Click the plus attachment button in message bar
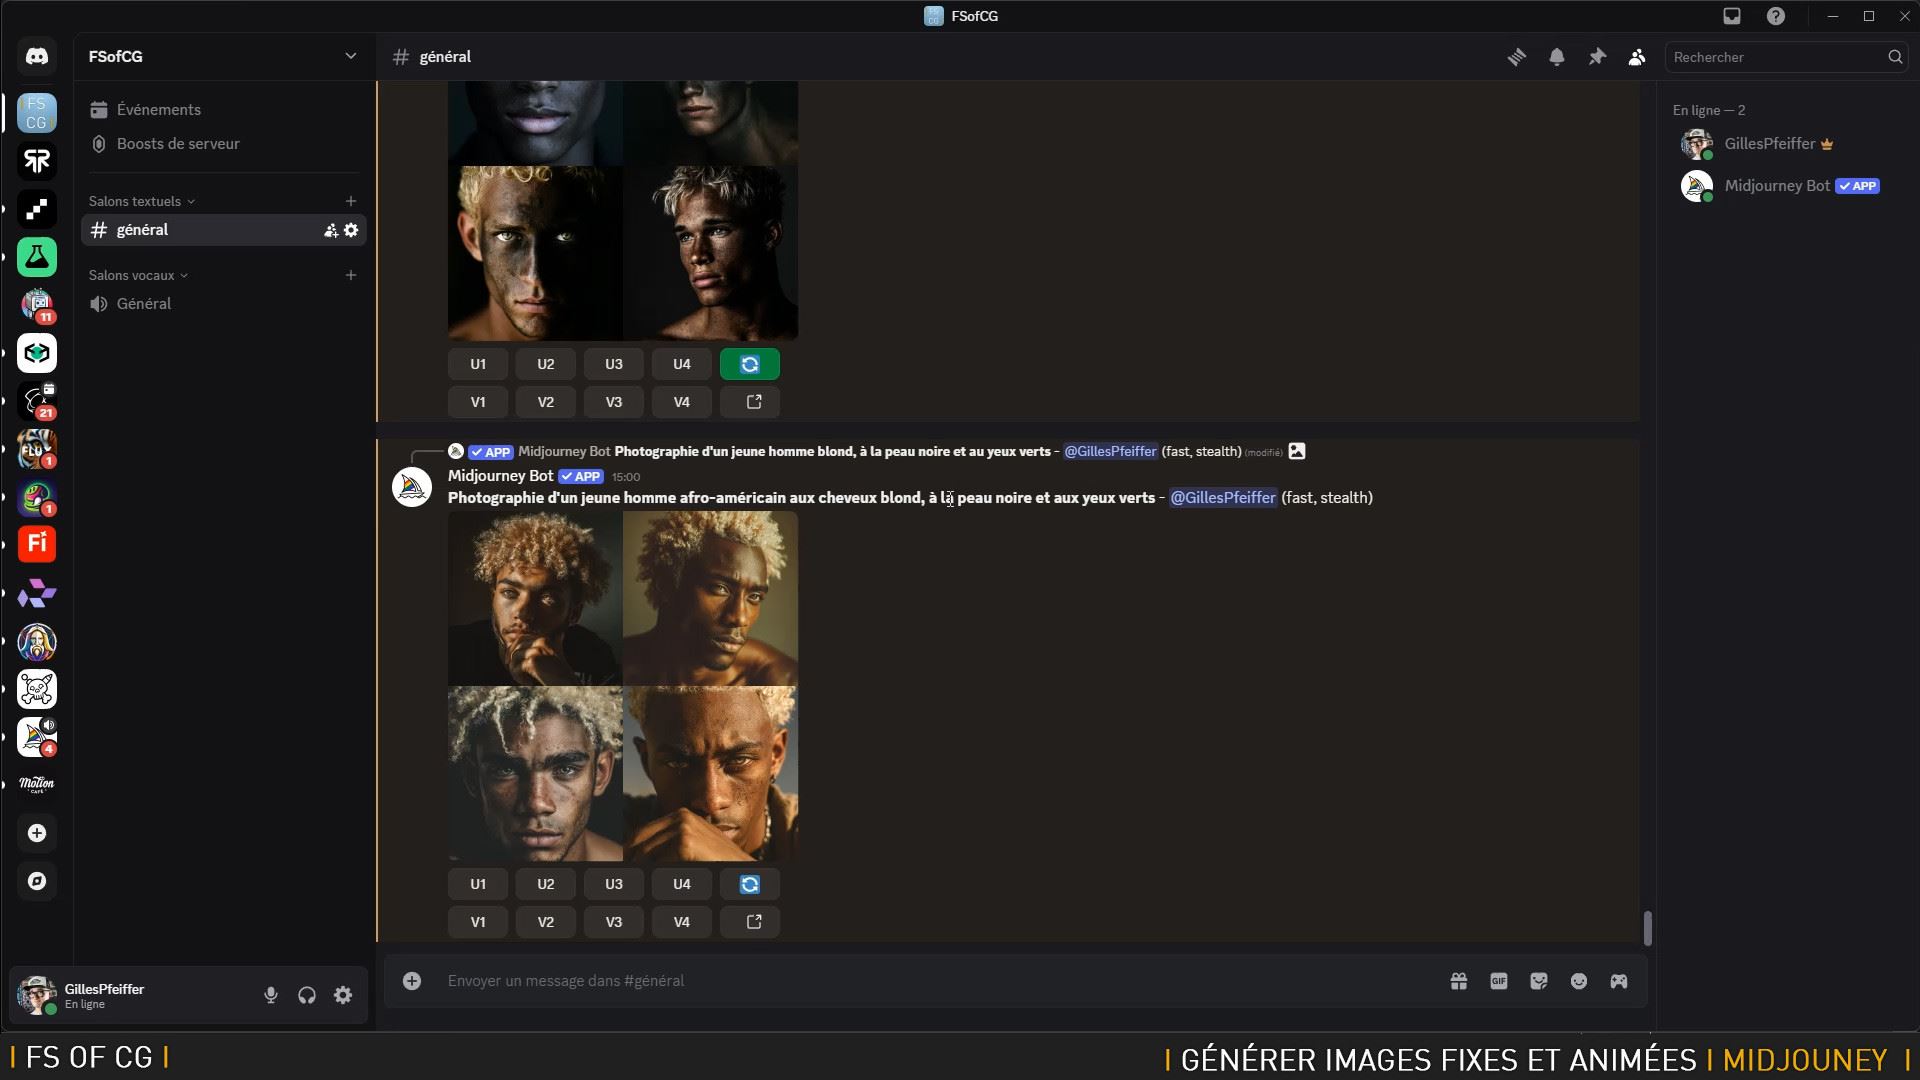 pos(412,981)
